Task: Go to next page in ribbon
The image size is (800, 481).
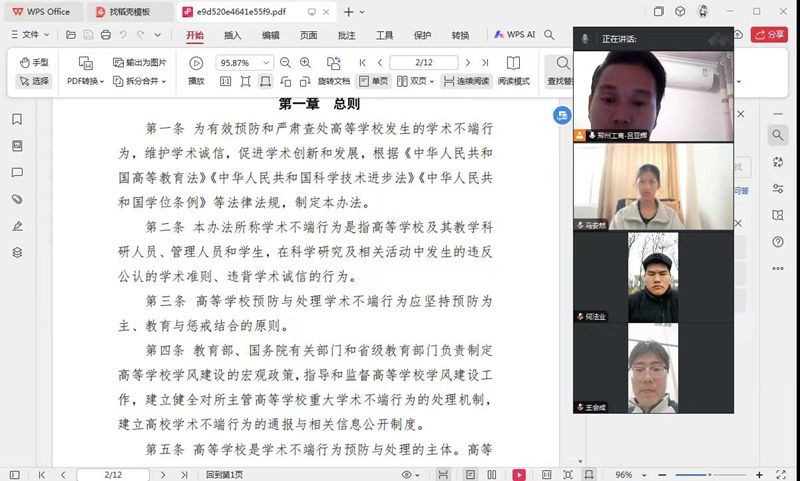Action: coord(467,63)
